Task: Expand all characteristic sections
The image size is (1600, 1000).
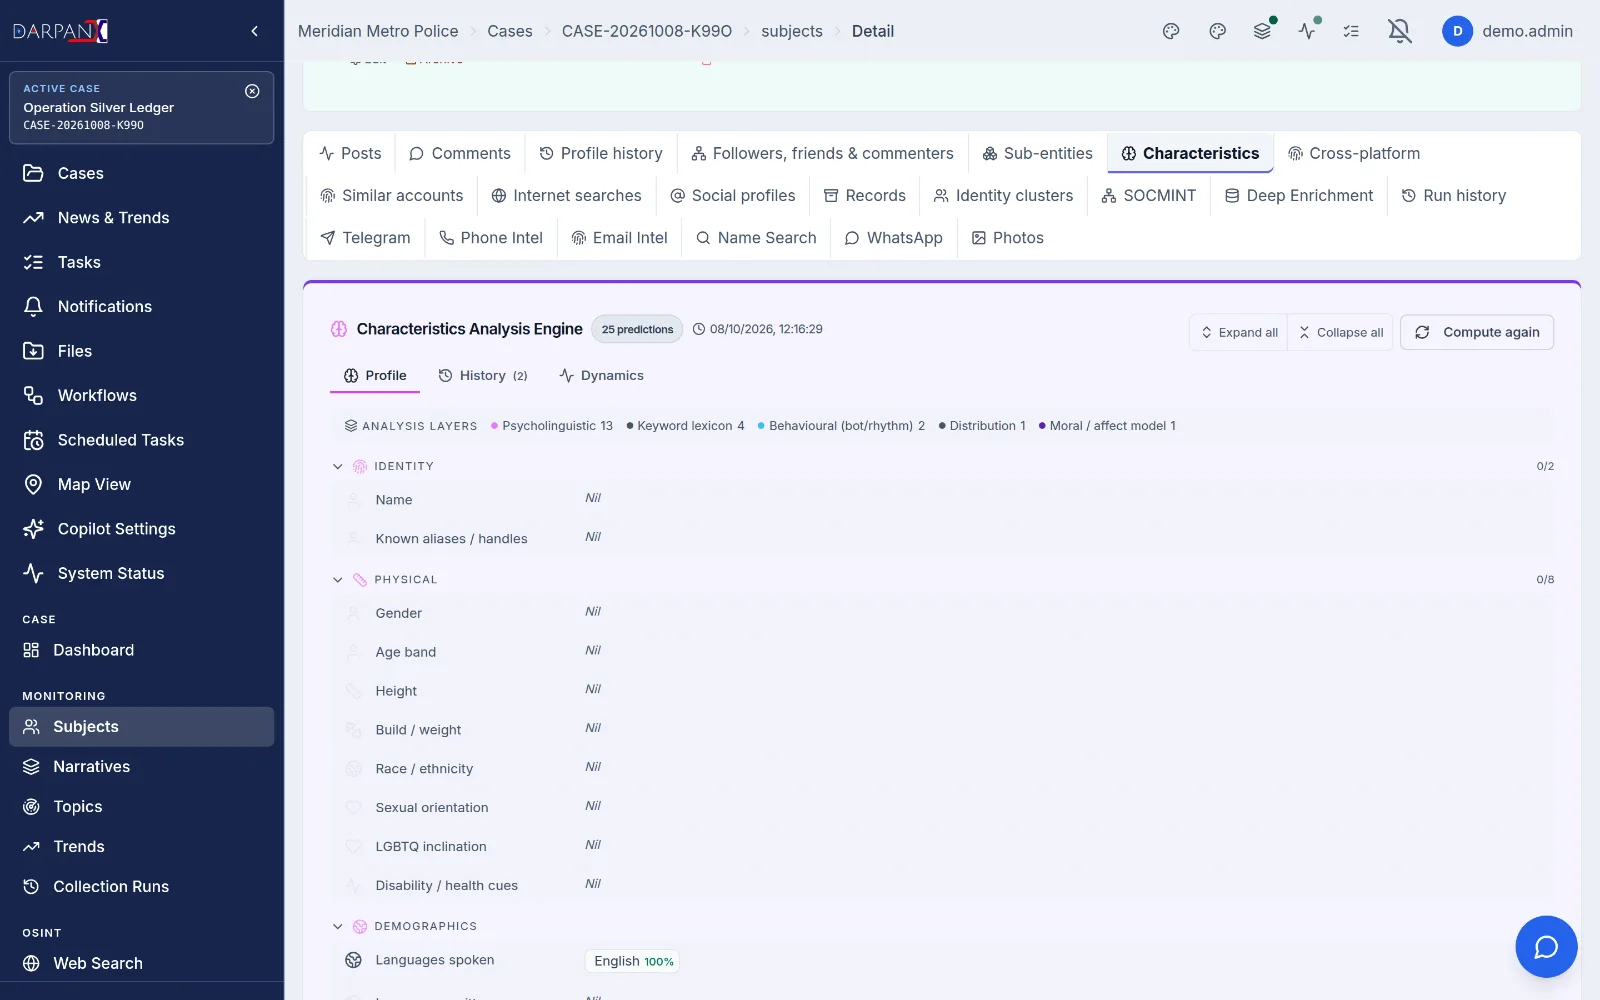Action: [x=1239, y=332]
